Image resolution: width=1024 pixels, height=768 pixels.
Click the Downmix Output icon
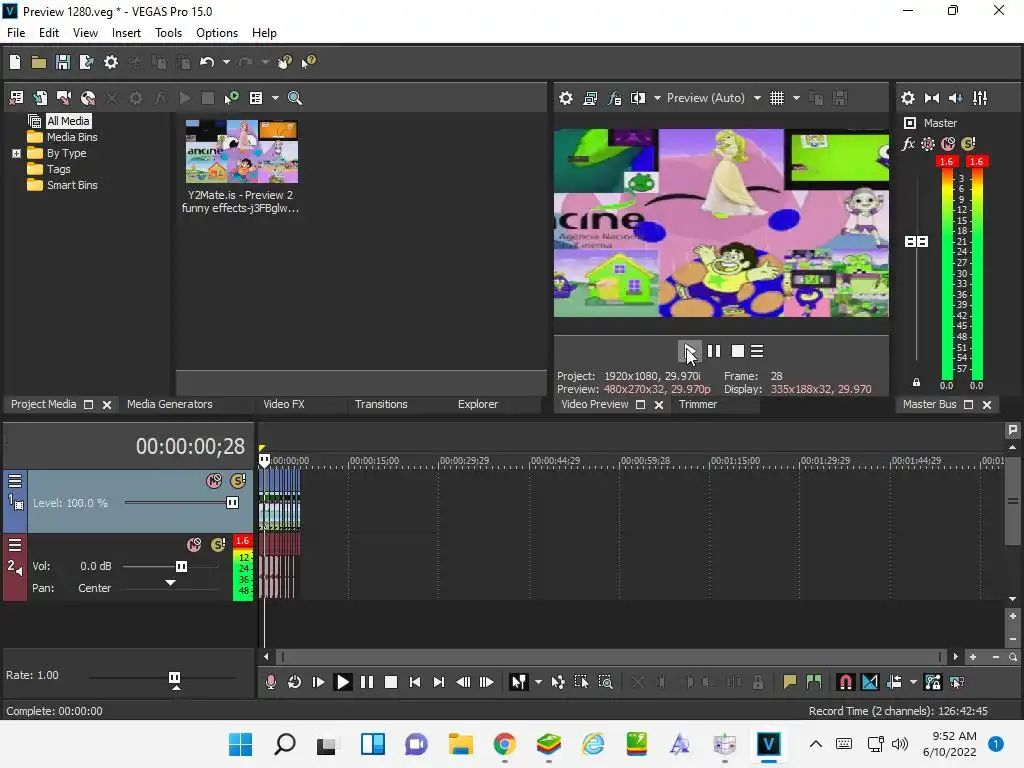point(932,98)
